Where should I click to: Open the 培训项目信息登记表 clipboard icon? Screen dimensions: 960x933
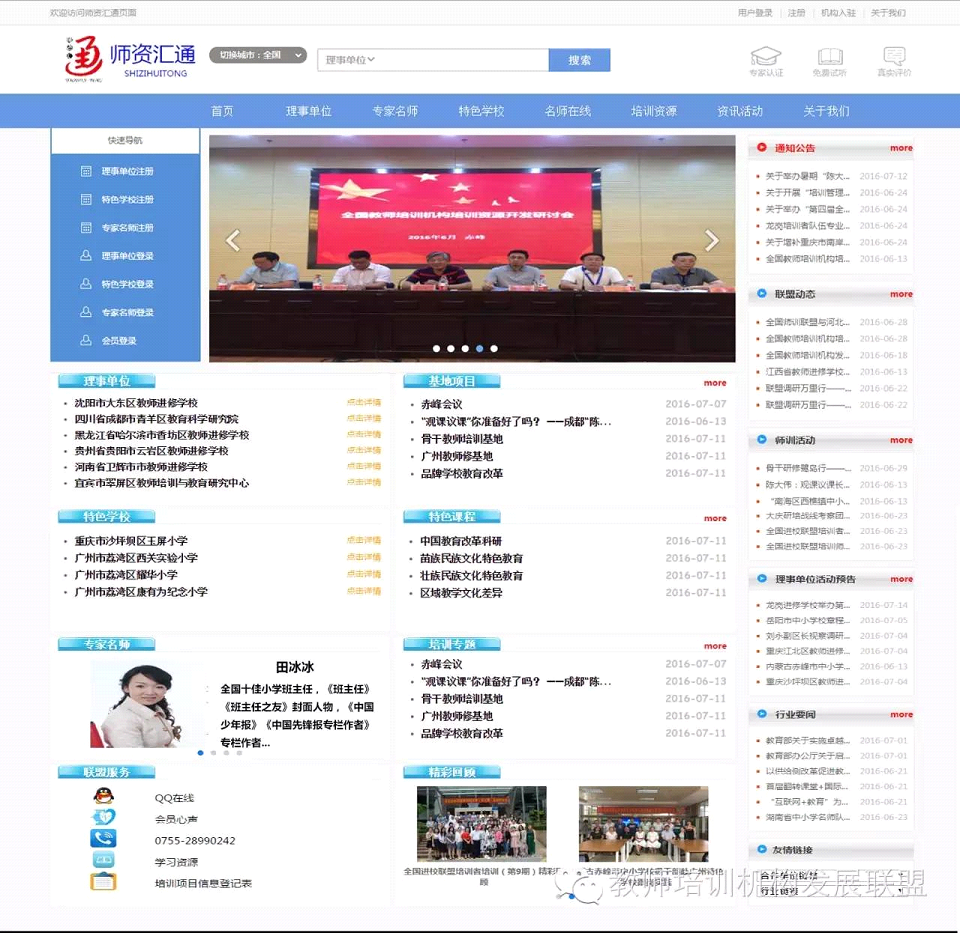(103, 882)
